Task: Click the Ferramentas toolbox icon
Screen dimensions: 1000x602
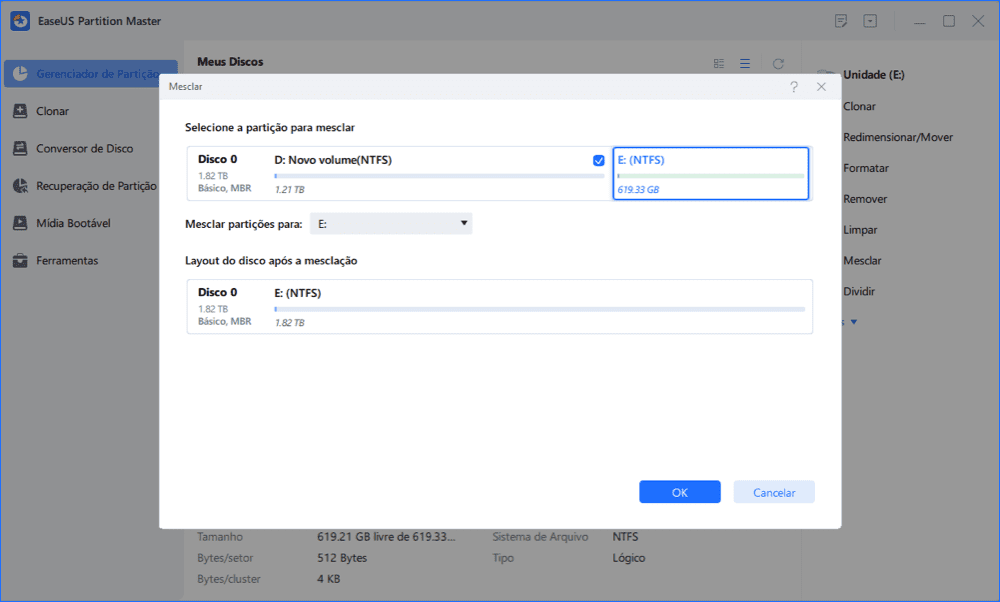Action: 20,260
